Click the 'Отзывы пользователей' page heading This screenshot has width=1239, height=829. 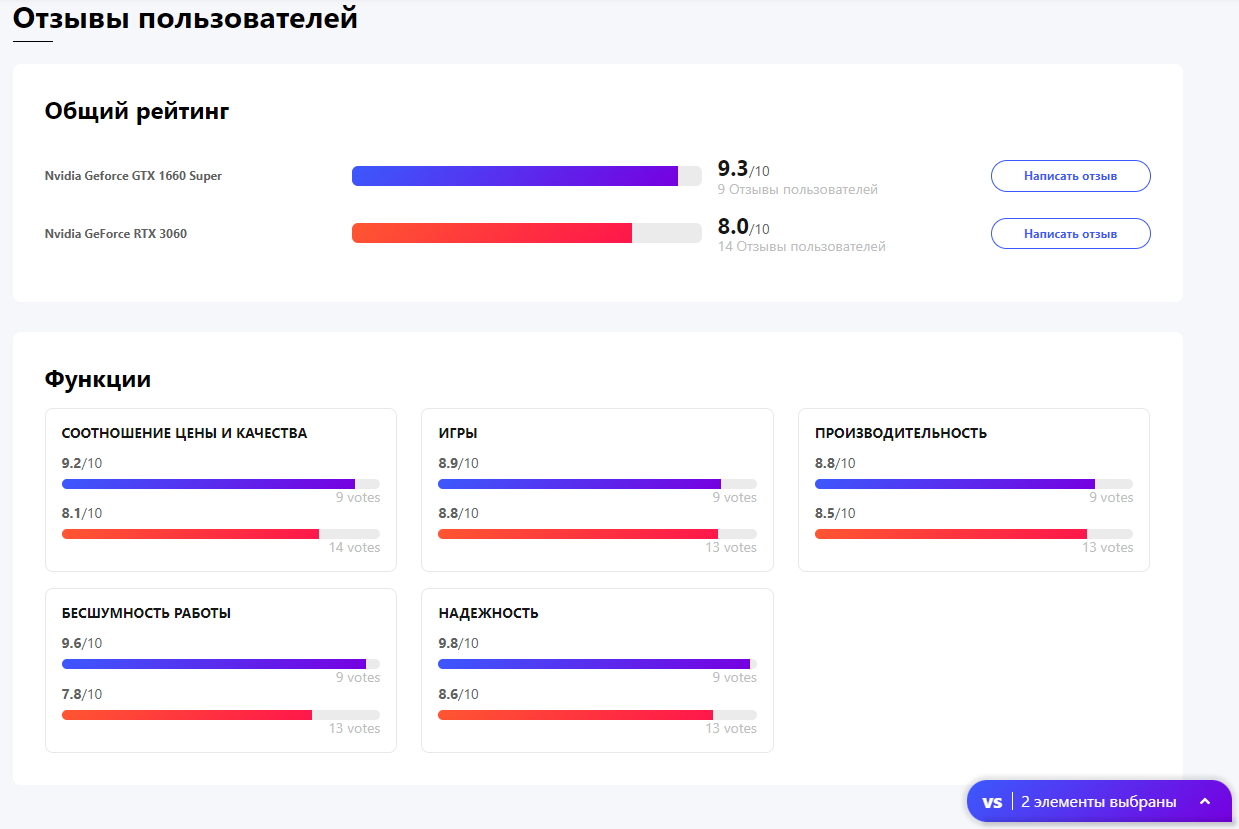(185, 17)
